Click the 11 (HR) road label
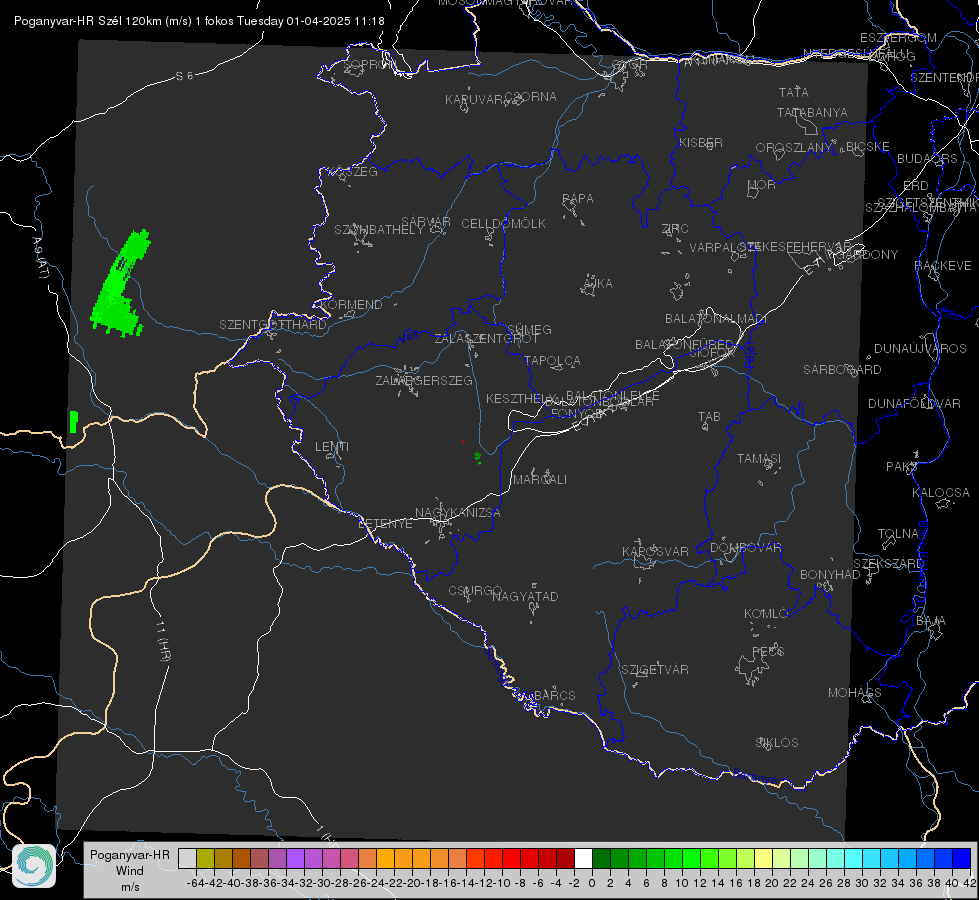Screen dimensions: 979x900 tap(164, 641)
